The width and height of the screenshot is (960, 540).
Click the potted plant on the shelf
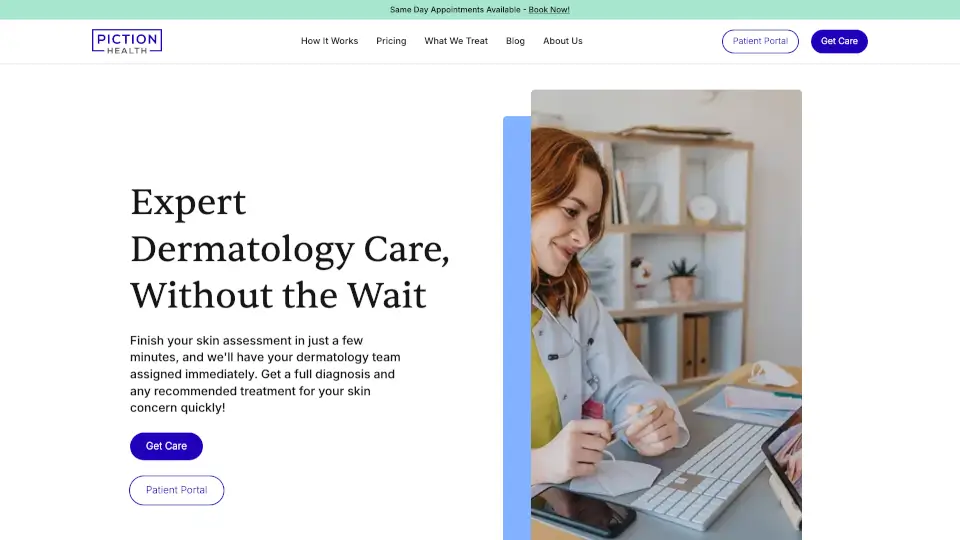coord(681,280)
